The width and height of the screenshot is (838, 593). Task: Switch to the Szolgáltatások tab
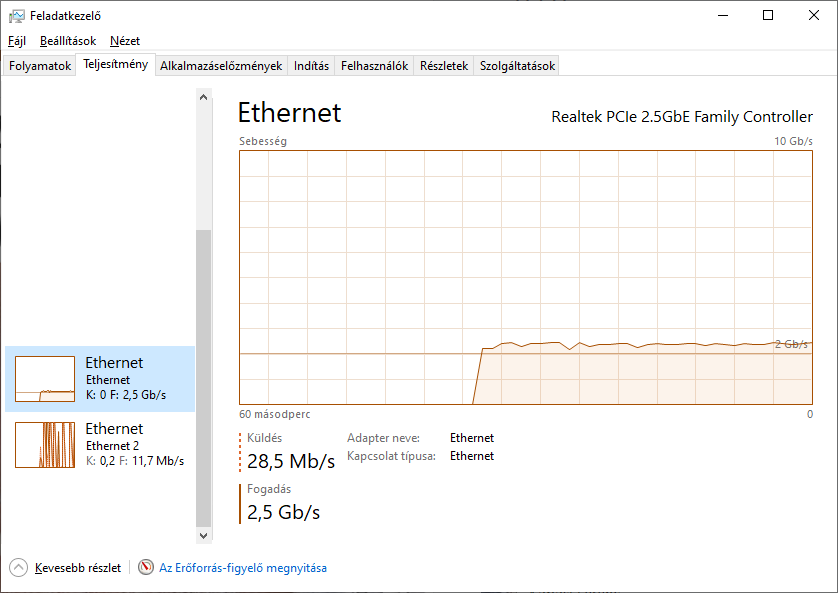[x=517, y=66]
